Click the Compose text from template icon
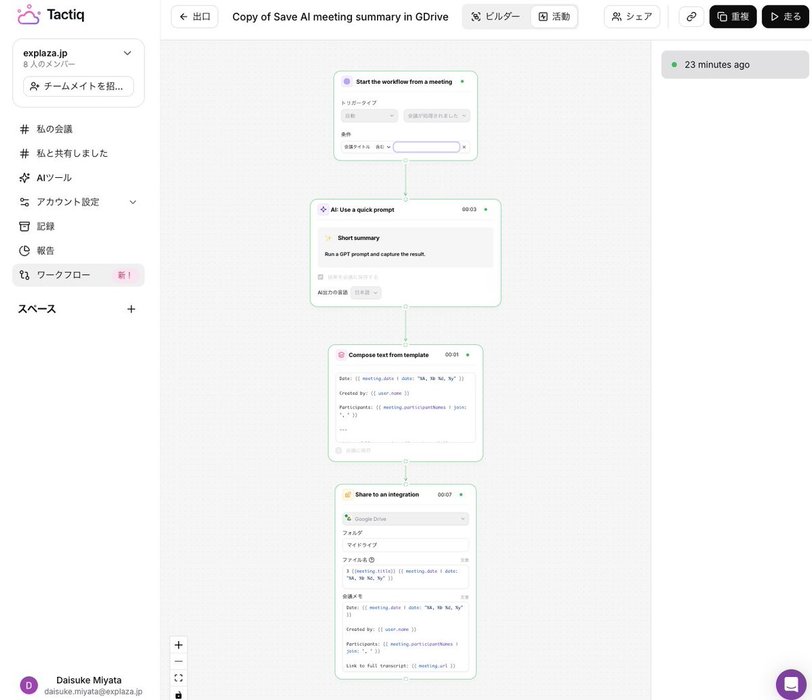Image resolution: width=812 pixels, height=700 pixels. pyautogui.click(x=341, y=355)
